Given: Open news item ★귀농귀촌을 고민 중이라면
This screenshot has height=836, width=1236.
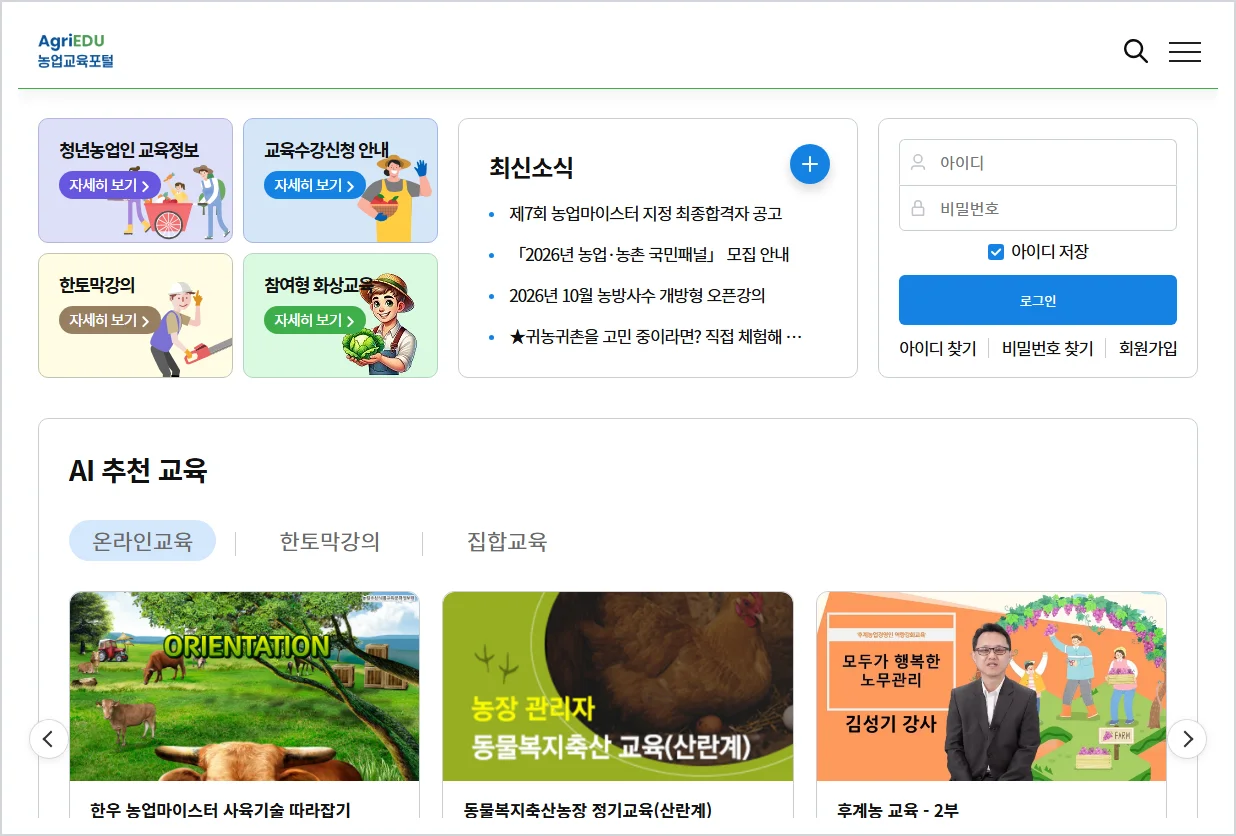Looking at the screenshot, I should coord(655,337).
